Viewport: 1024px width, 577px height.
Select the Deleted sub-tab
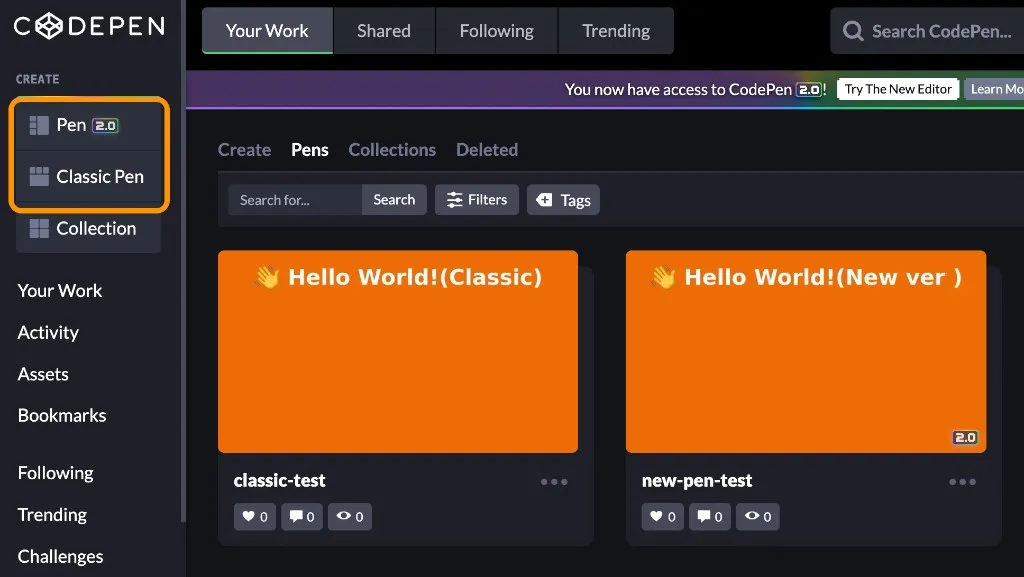pyautogui.click(x=487, y=149)
